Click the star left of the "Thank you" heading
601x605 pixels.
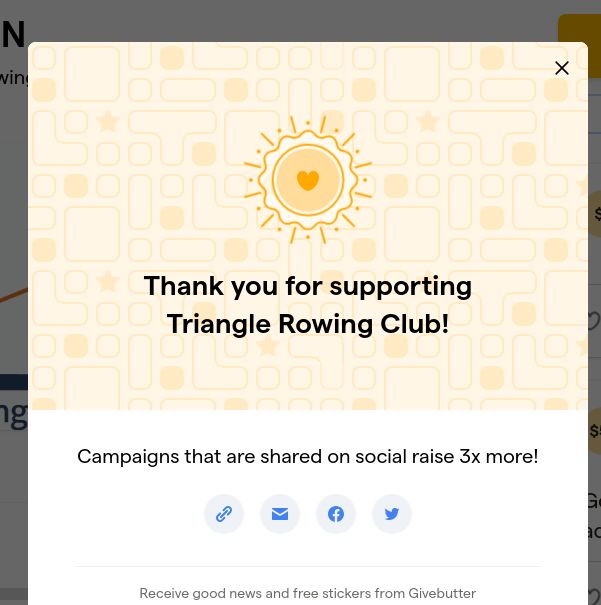(x=108, y=281)
